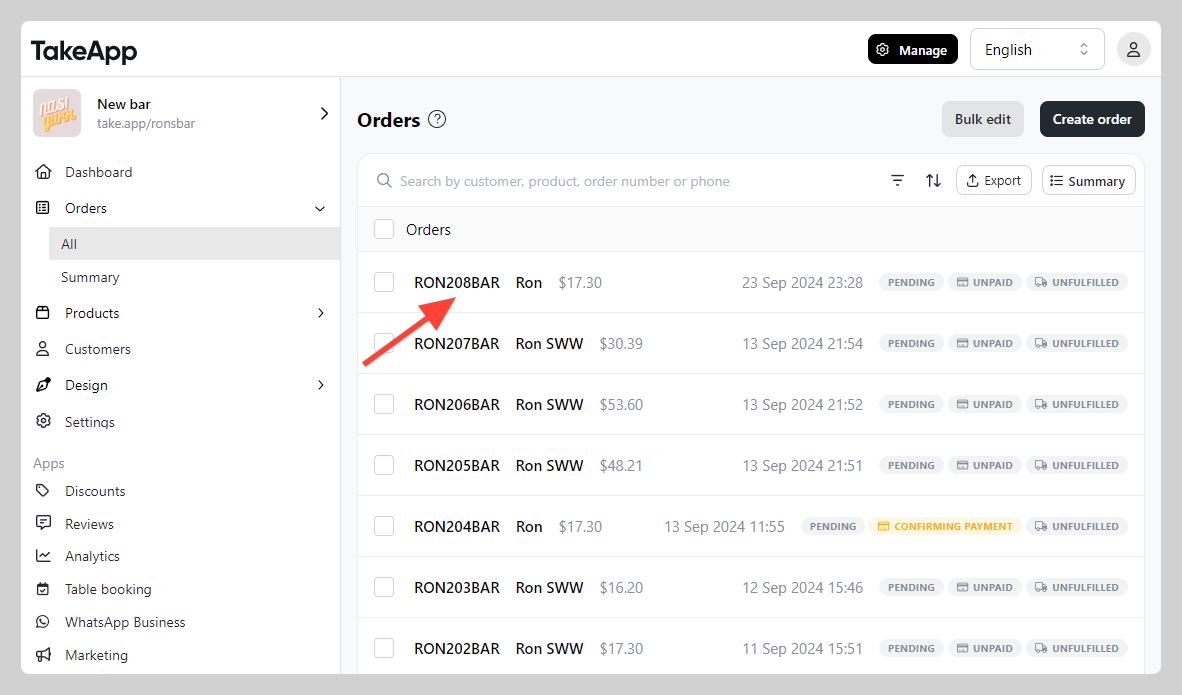Click the Reviews speech bubble icon

[x=43, y=523]
